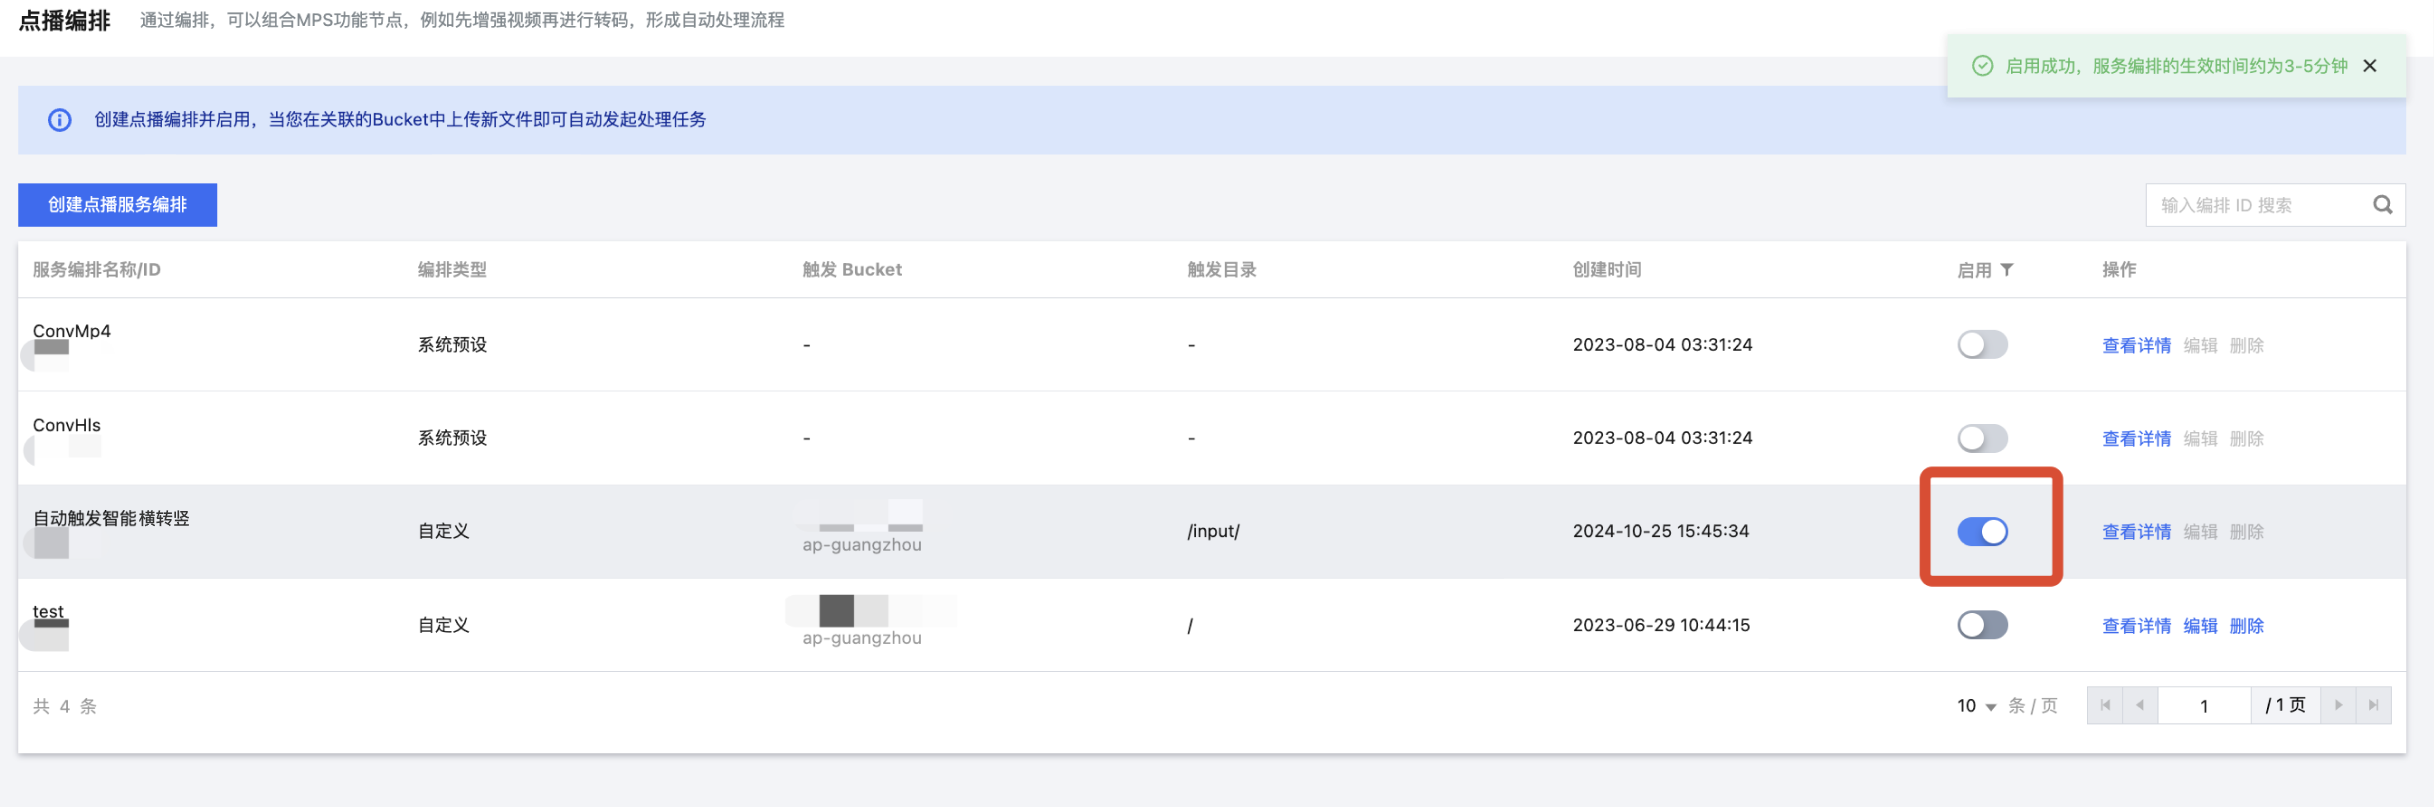Disable the 自动触发智能横转竖 toggle
The height and width of the screenshot is (807, 2434).
(1982, 532)
